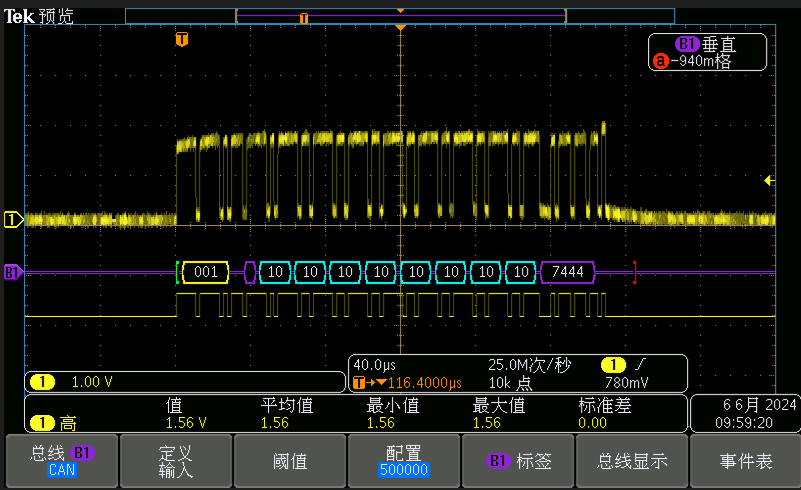801x490 pixels.
Task: Open 配置 500000 bit rate setting
Action: [x=404, y=461]
